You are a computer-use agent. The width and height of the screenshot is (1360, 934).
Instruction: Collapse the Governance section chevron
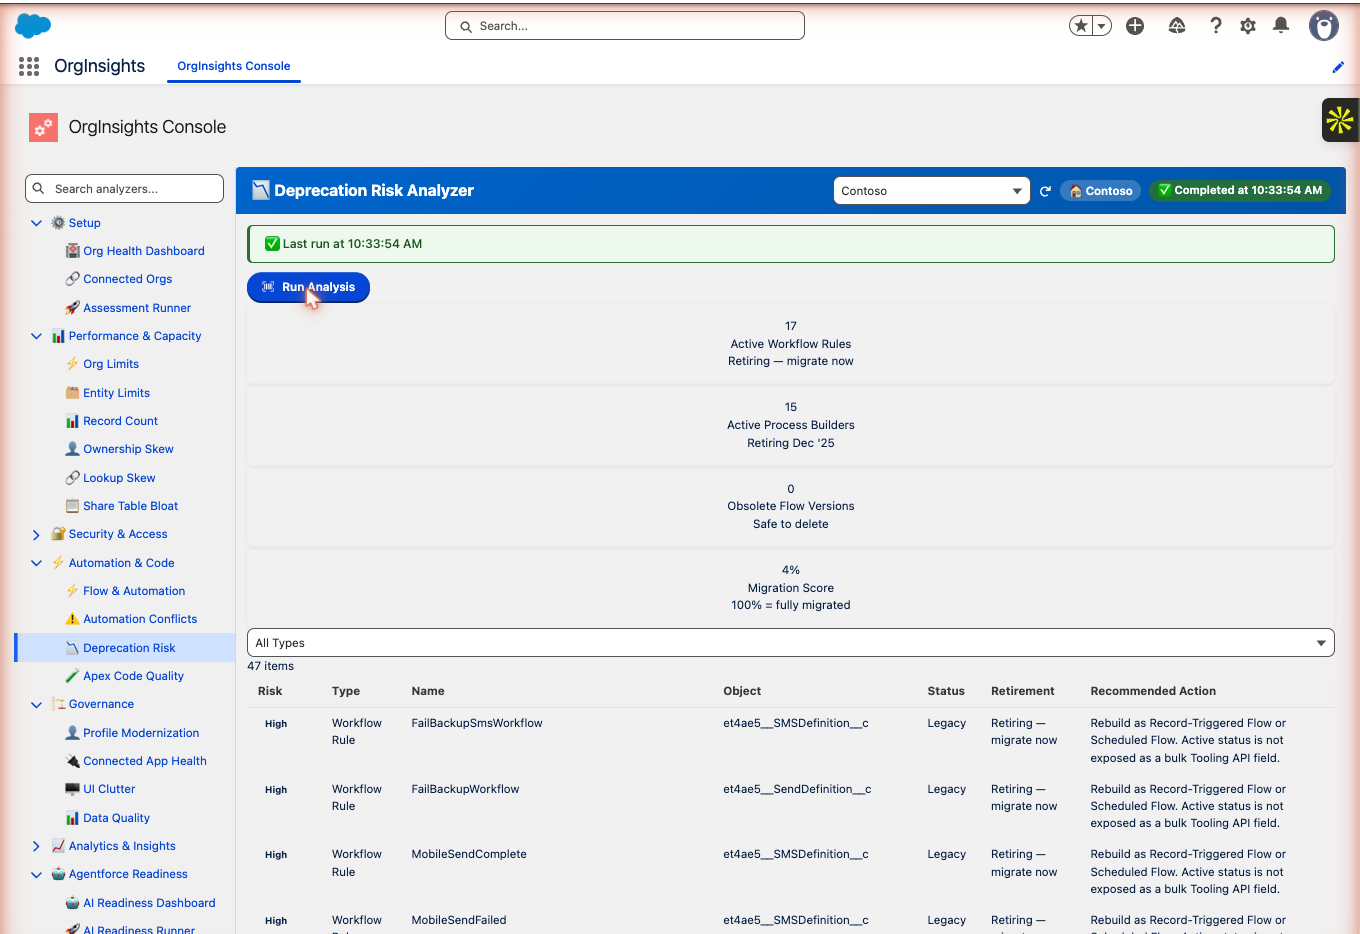[36, 705]
